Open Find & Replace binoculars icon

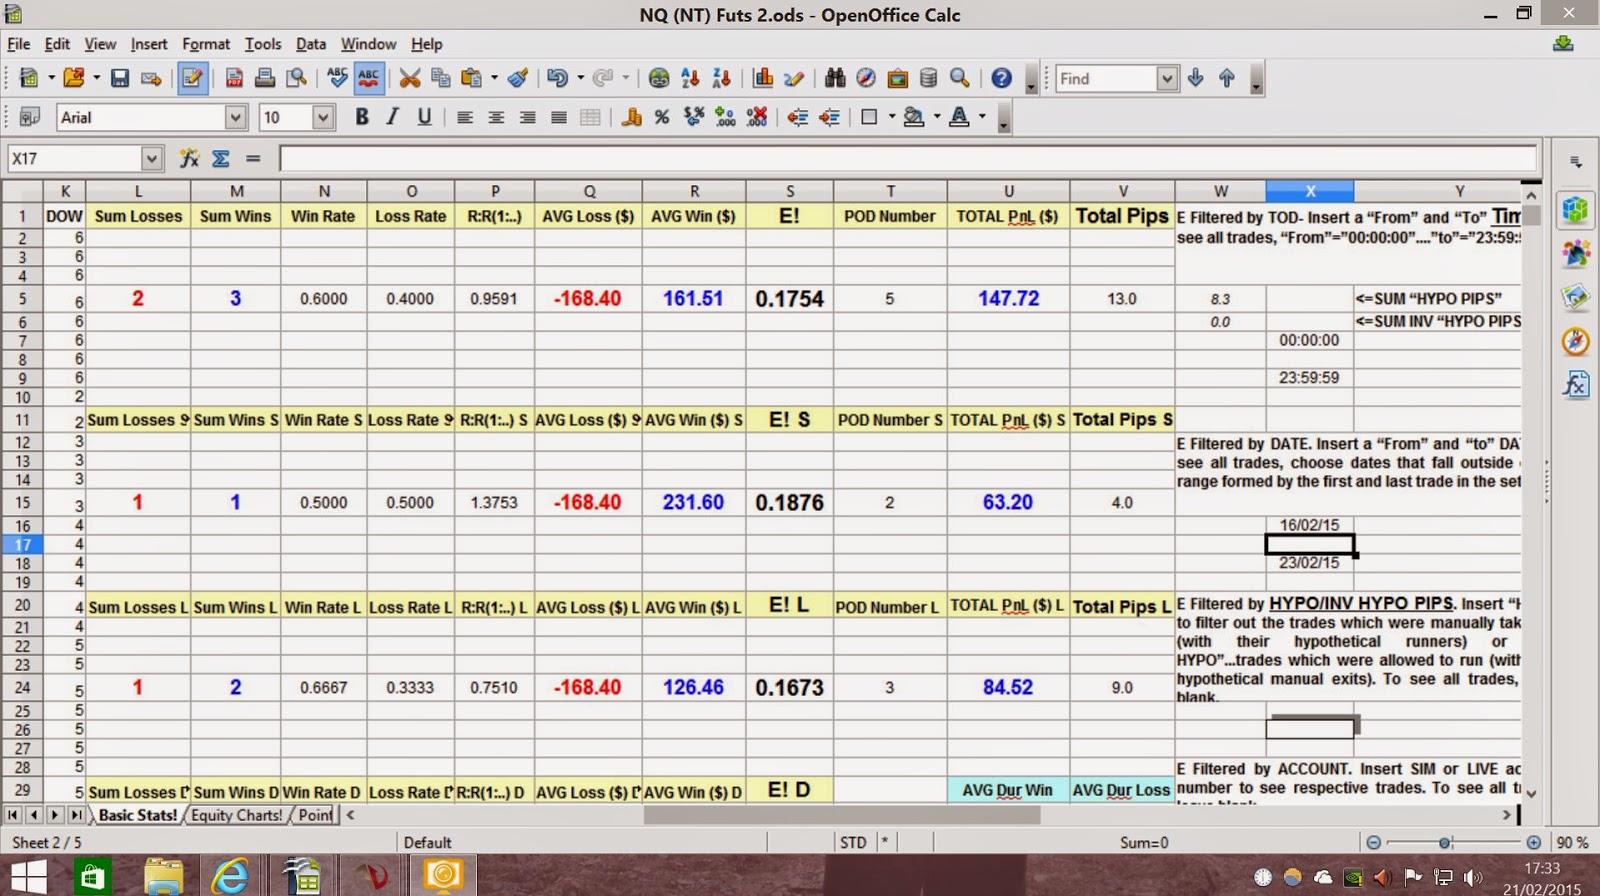click(835, 78)
